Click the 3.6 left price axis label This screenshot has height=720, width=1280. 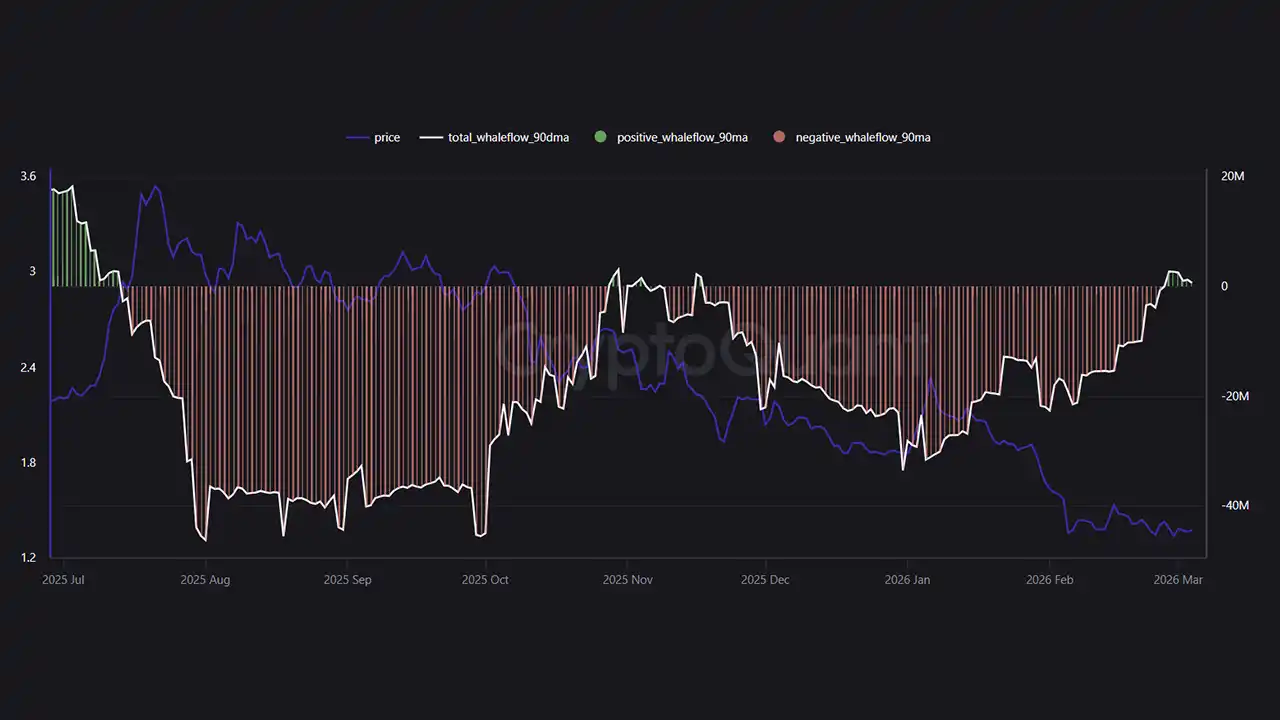pos(28,177)
